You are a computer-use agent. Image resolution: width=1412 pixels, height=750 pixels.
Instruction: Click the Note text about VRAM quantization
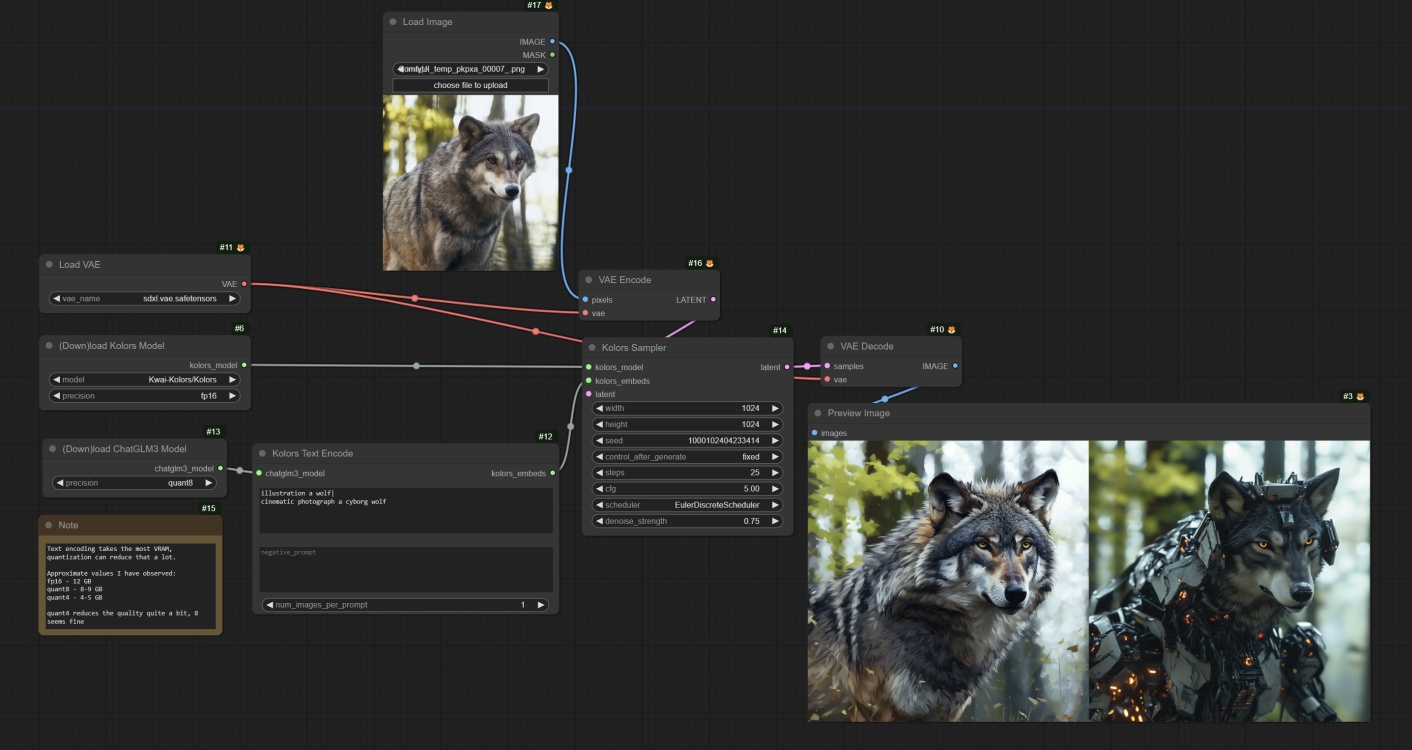coord(130,585)
